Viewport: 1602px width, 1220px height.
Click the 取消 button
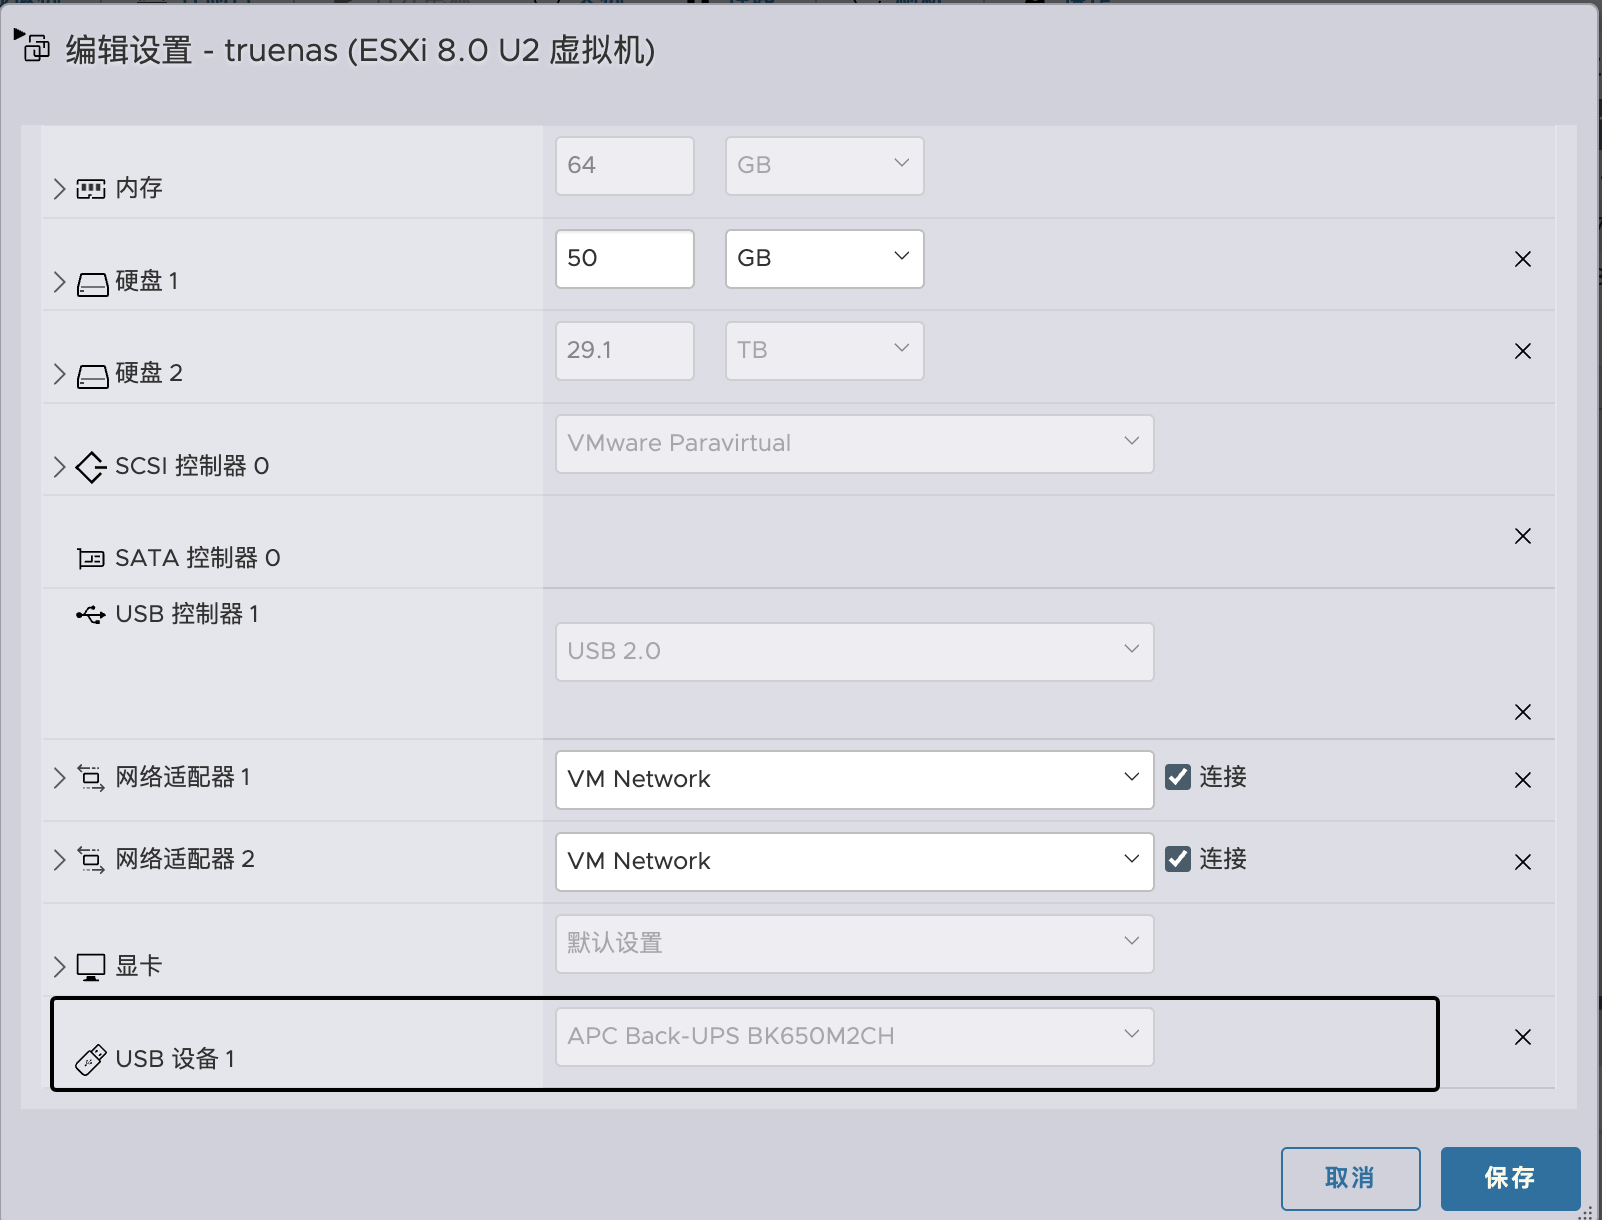point(1350,1179)
